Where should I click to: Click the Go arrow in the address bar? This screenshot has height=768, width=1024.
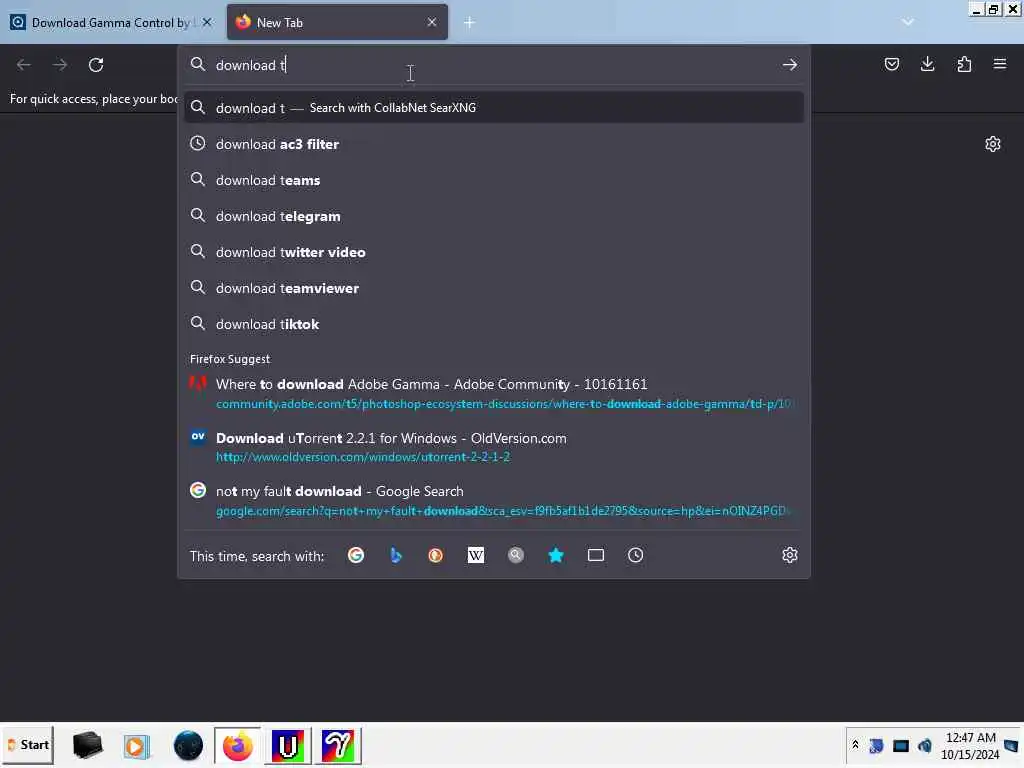pyautogui.click(x=790, y=65)
